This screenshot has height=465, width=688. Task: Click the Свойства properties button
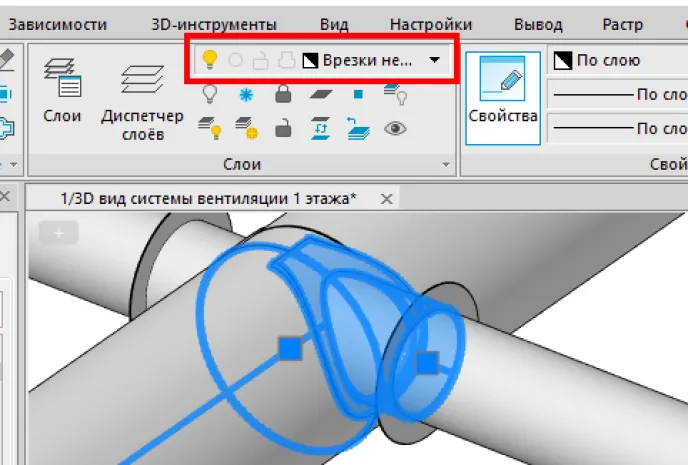click(x=503, y=98)
